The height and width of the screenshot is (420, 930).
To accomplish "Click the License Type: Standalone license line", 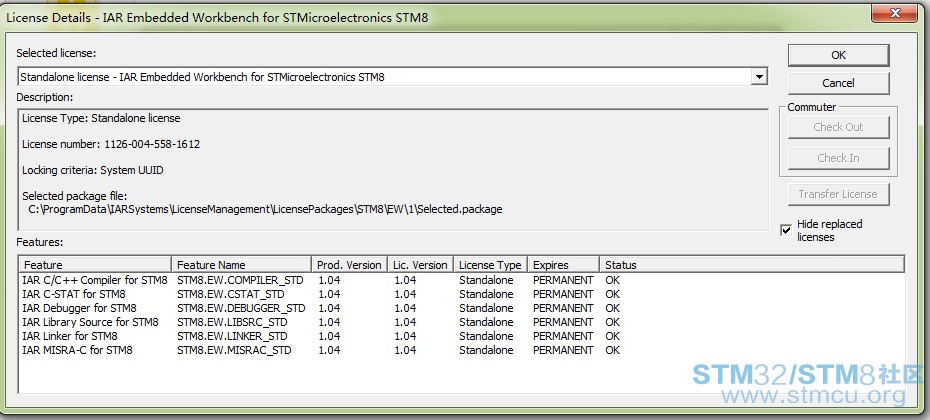I will point(101,118).
